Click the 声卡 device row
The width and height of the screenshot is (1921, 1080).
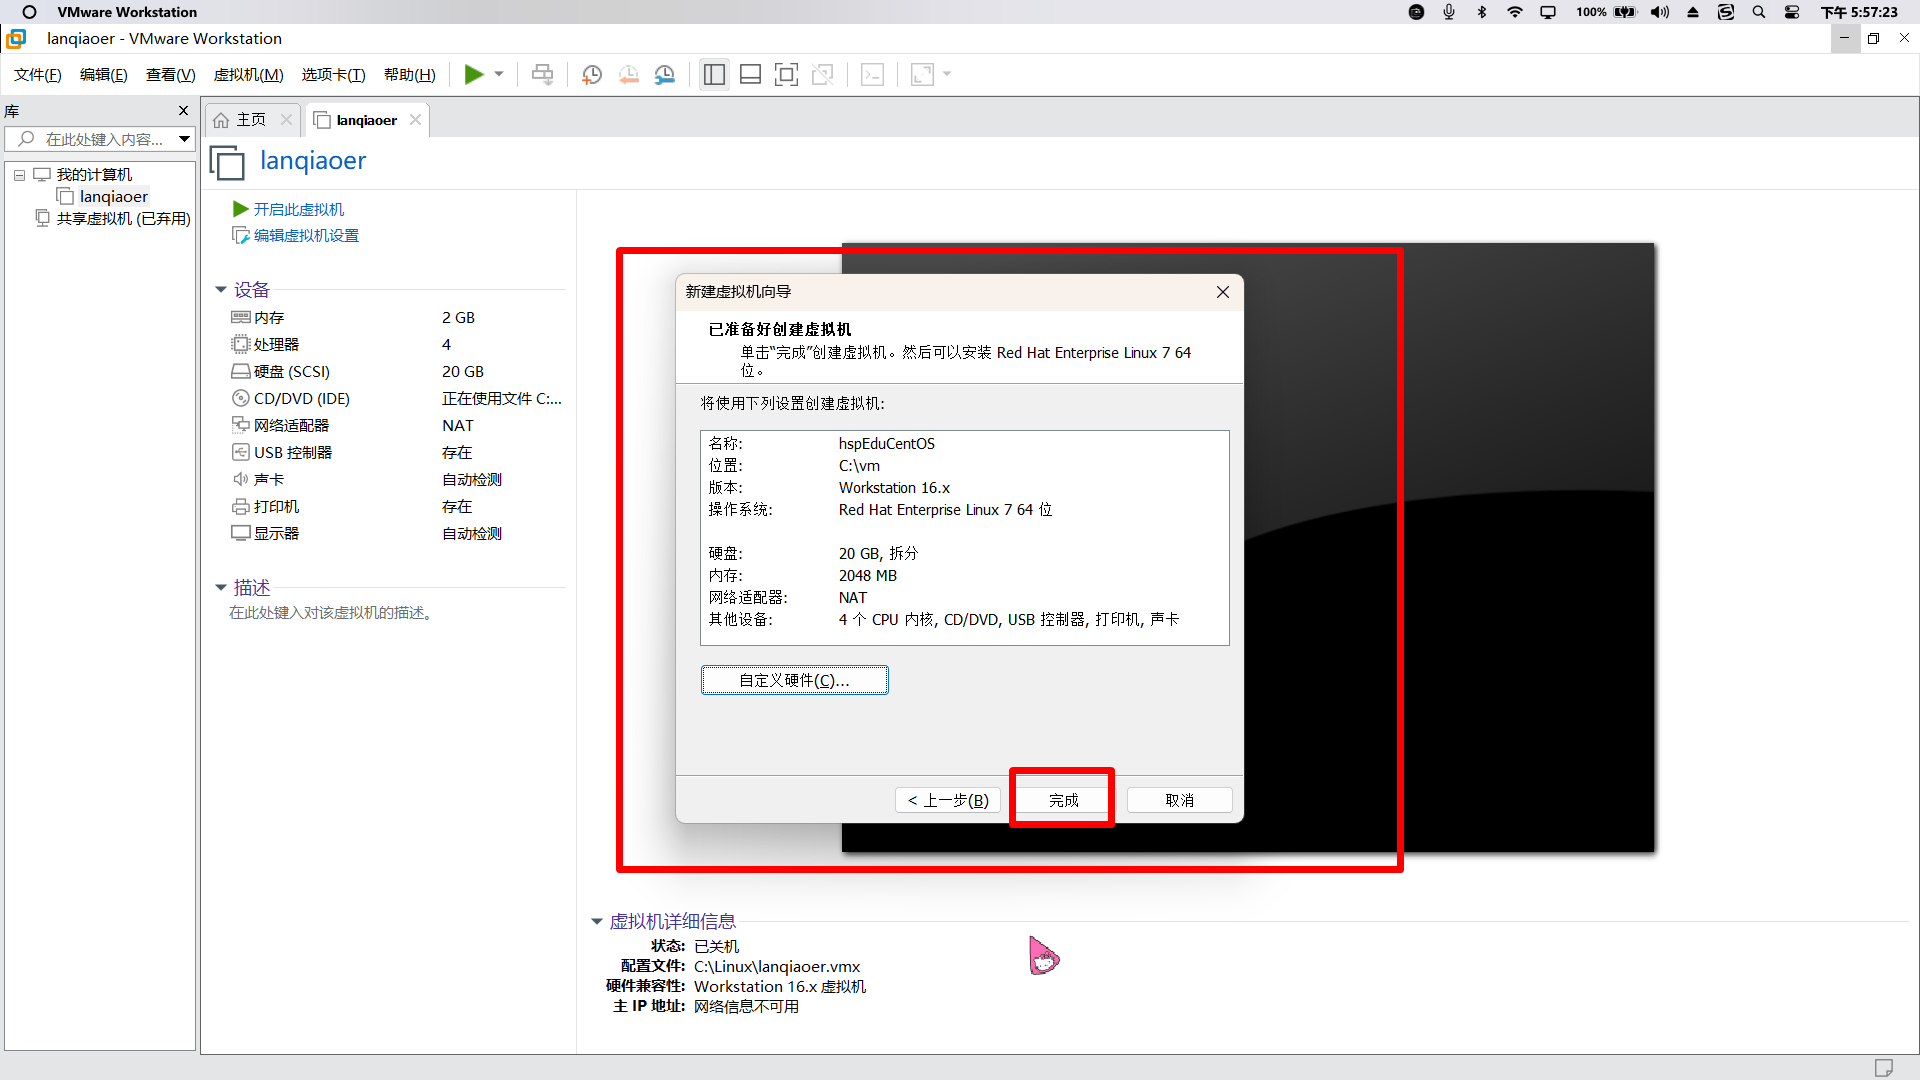pyautogui.click(x=397, y=480)
